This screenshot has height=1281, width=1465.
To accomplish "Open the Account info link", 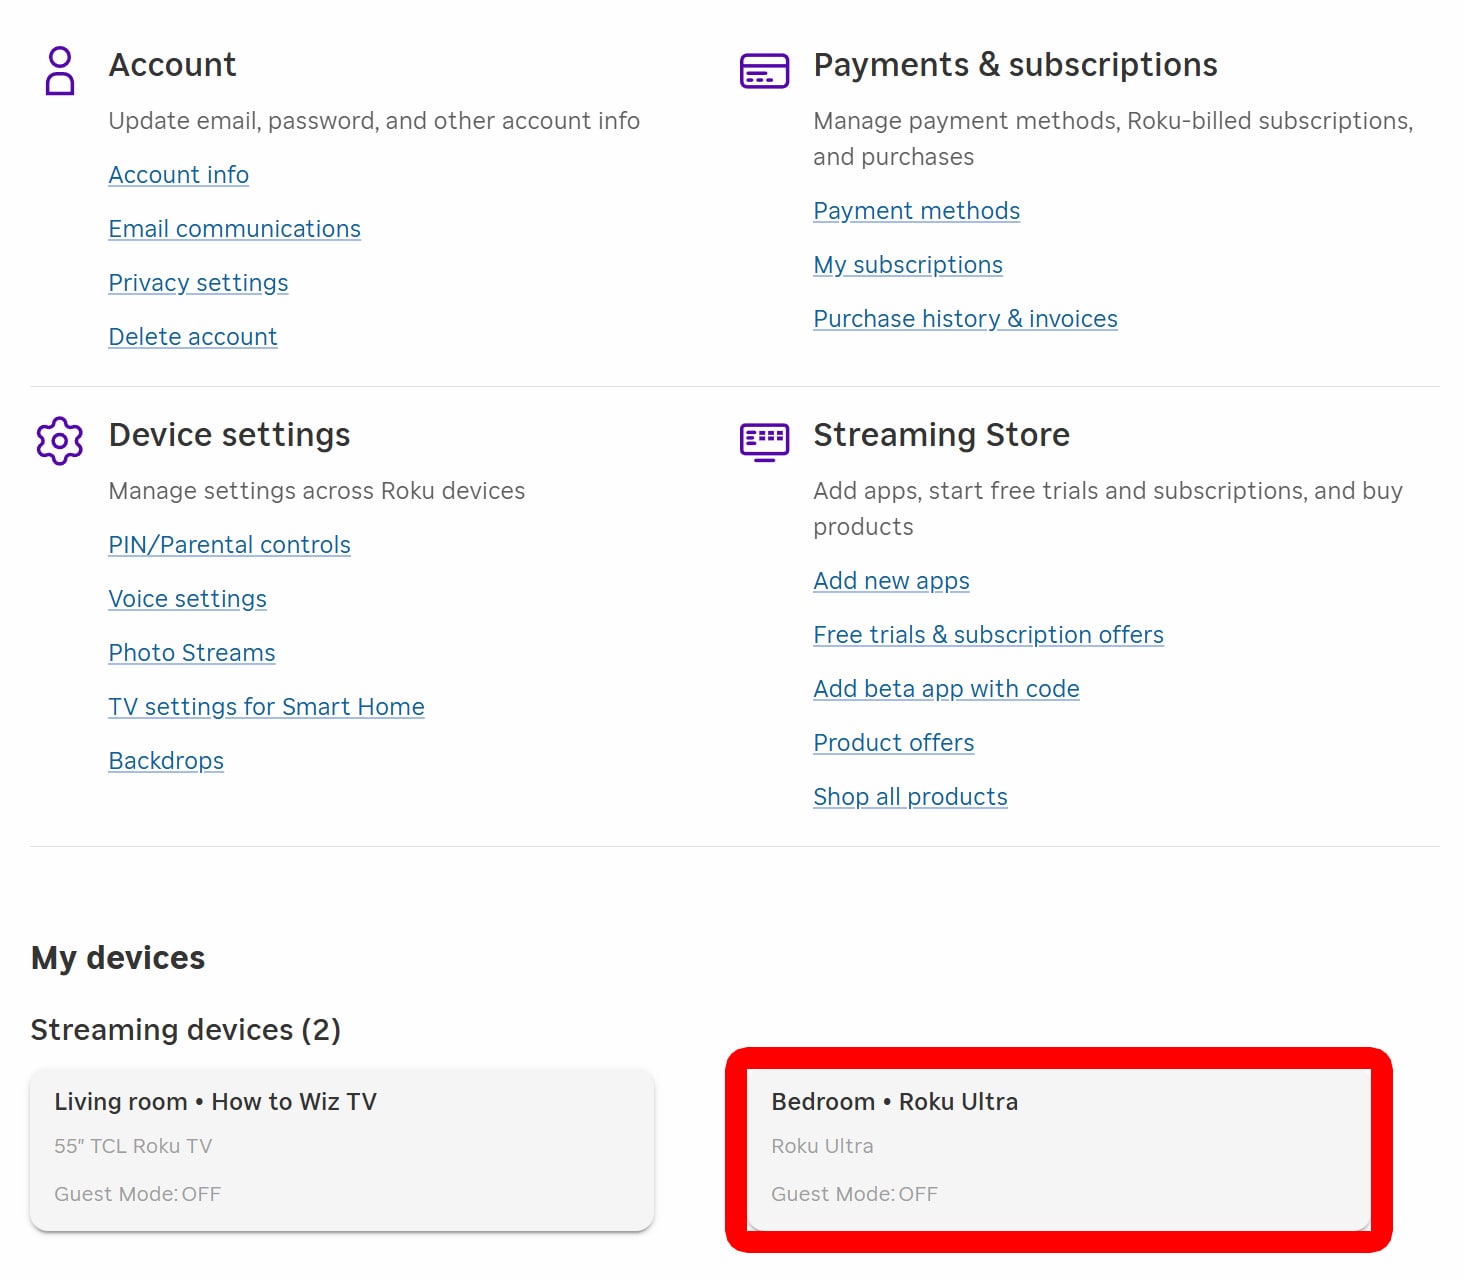I will click(x=178, y=175).
